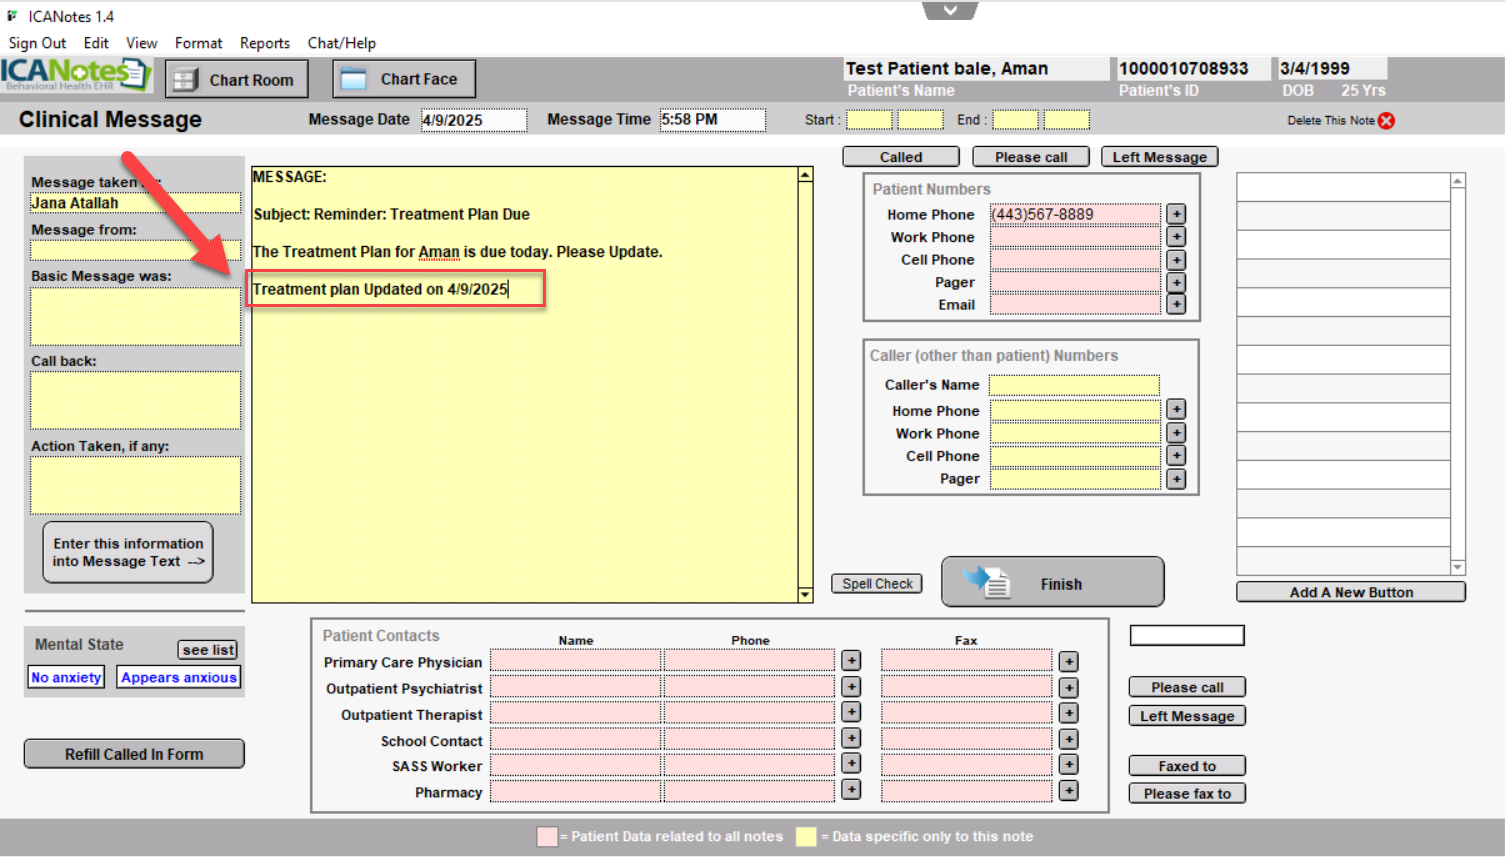Click the Finish button with document icon
1505x863 pixels.
(x=1052, y=583)
